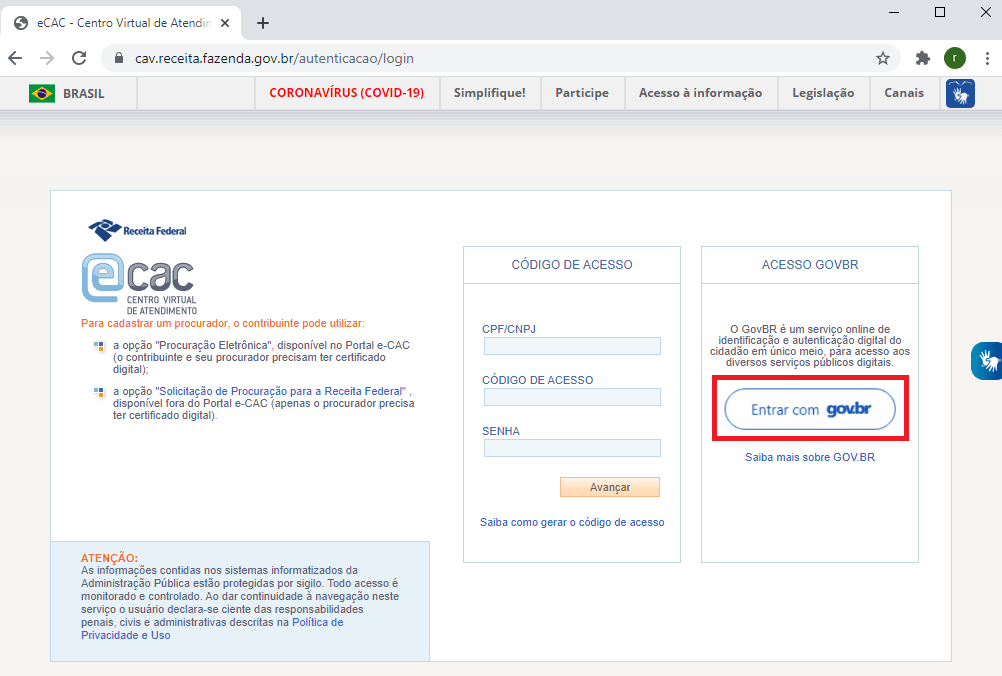Open the Chrome three-dot menu
The image size is (1002, 676).
pyautogui.click(x=988, y=58)
